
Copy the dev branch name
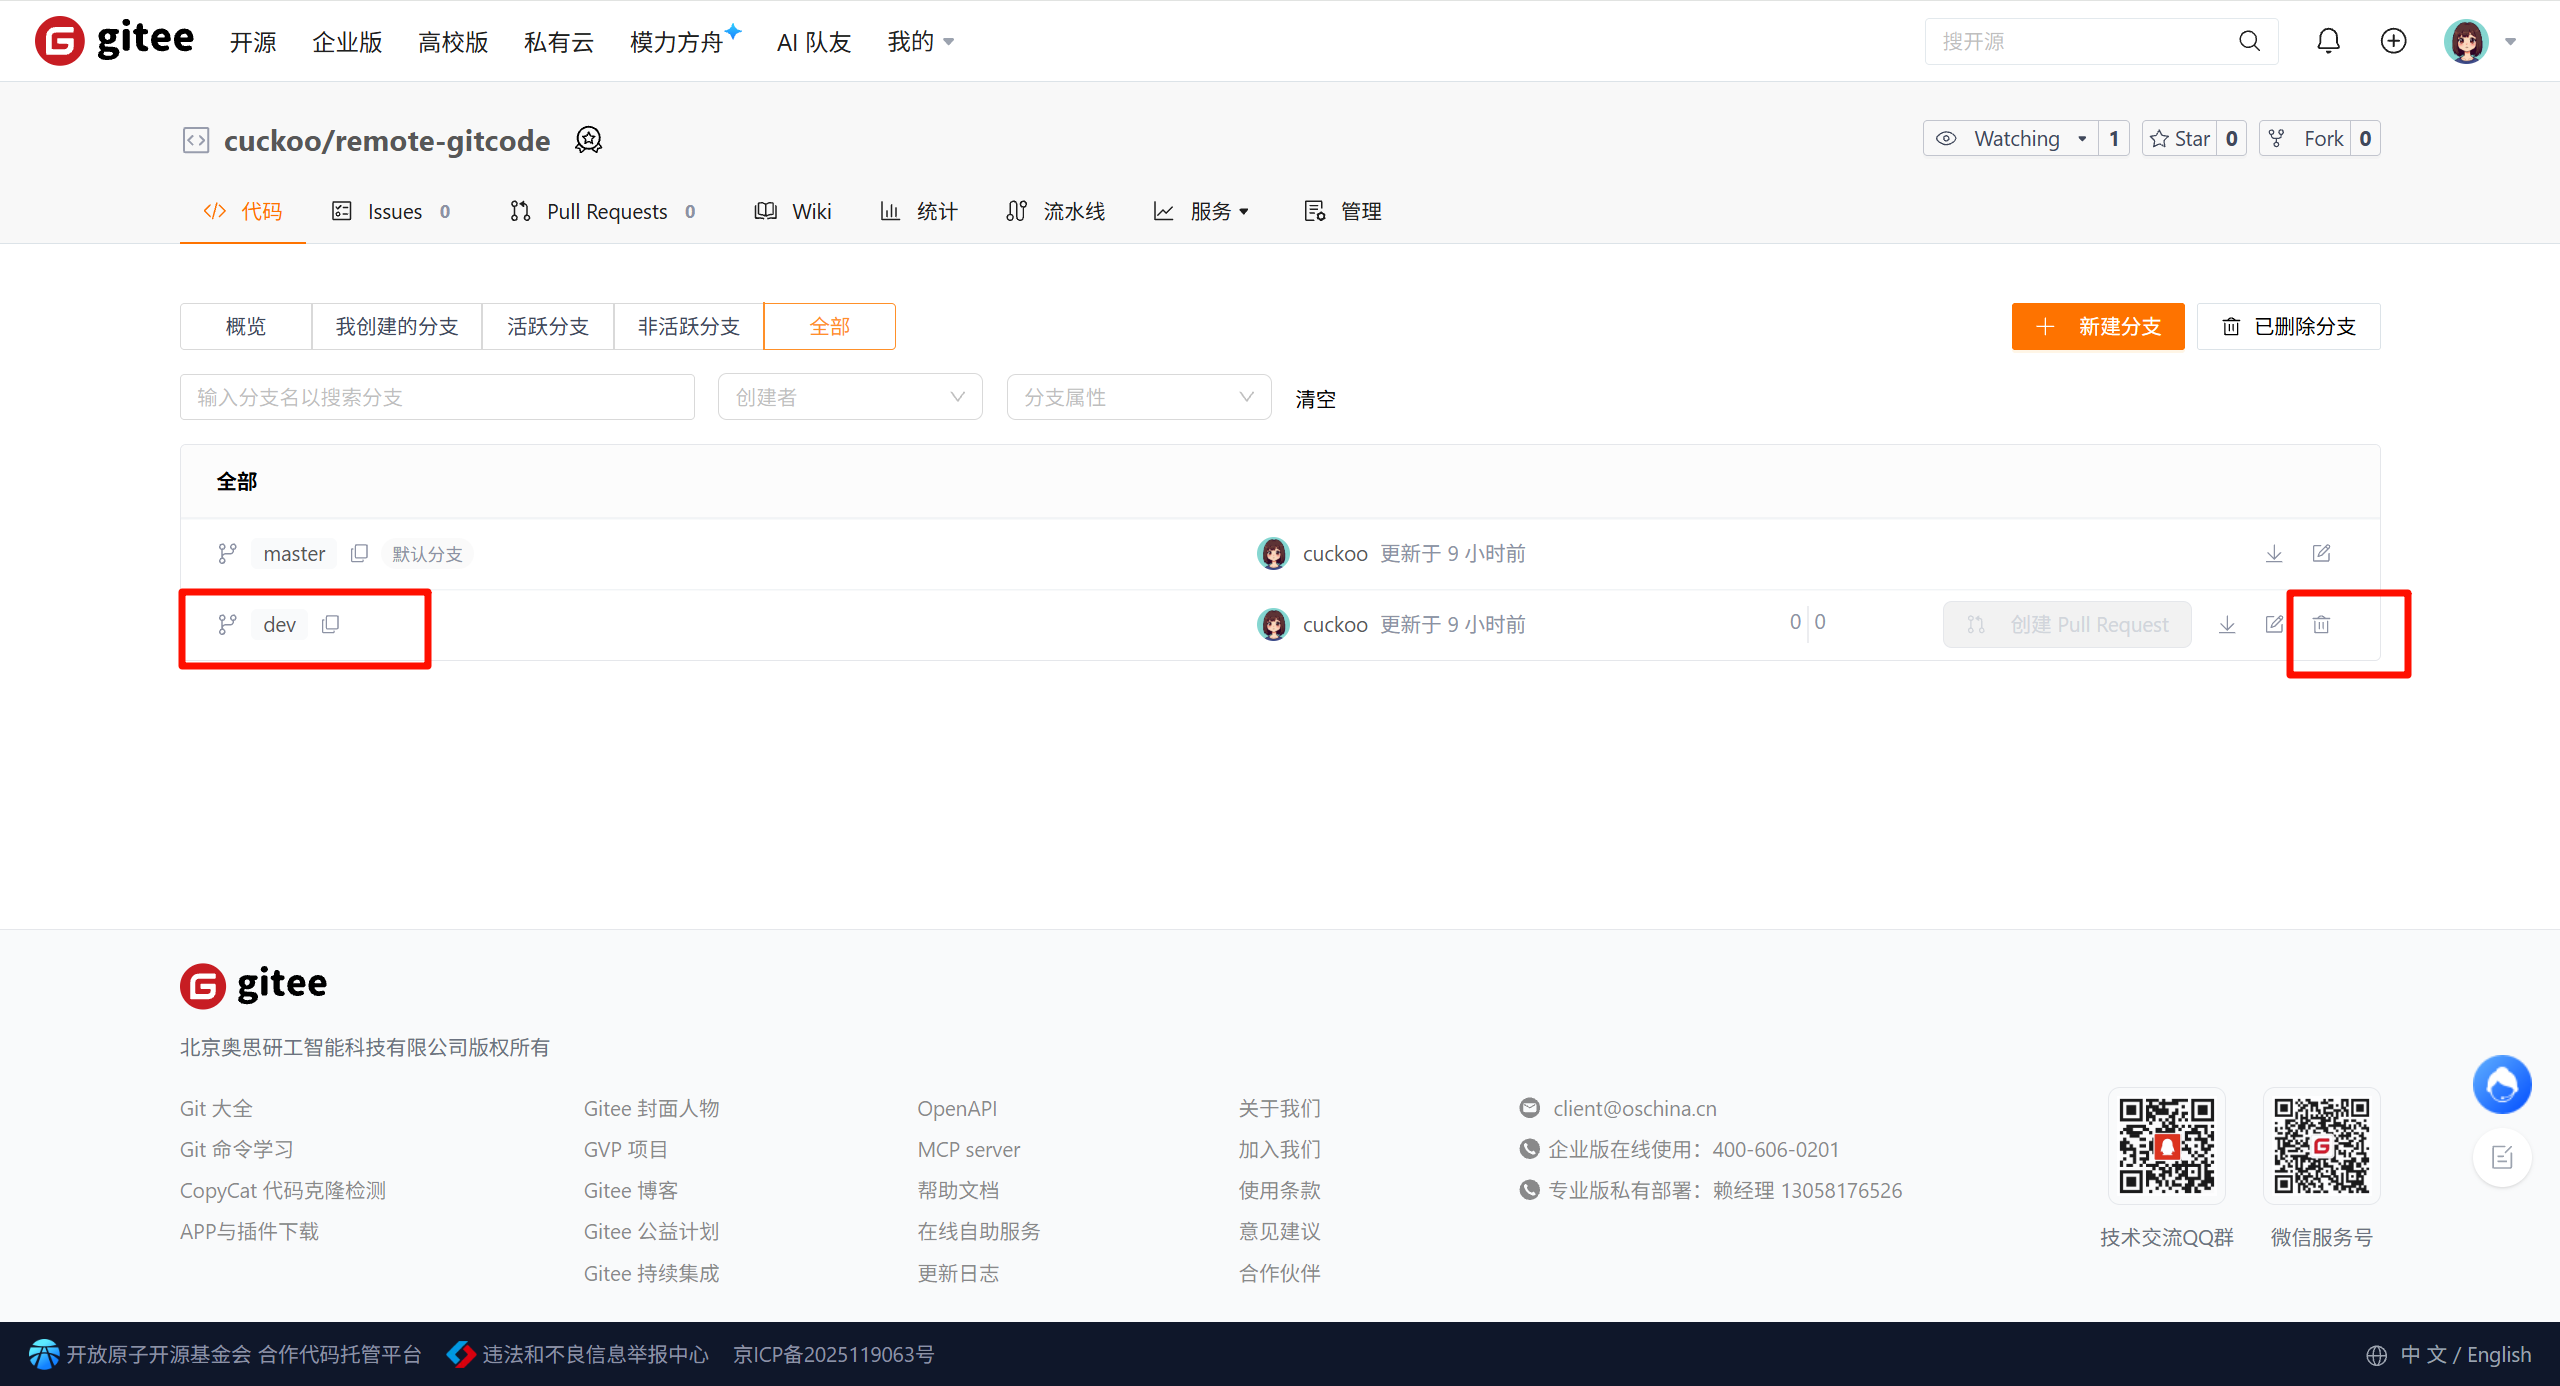click(x=331, y=625)
